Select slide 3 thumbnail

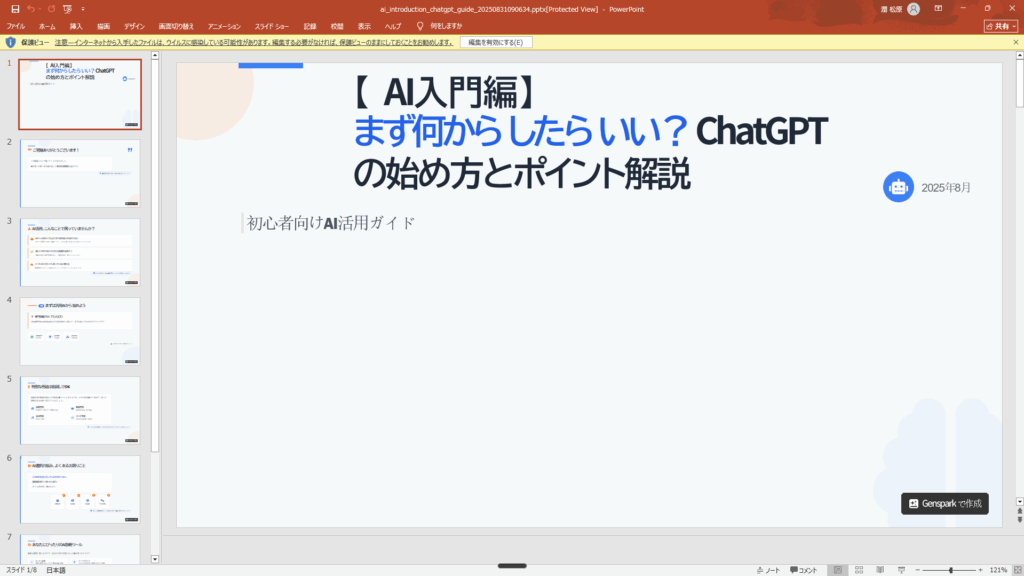click(80, 252)
